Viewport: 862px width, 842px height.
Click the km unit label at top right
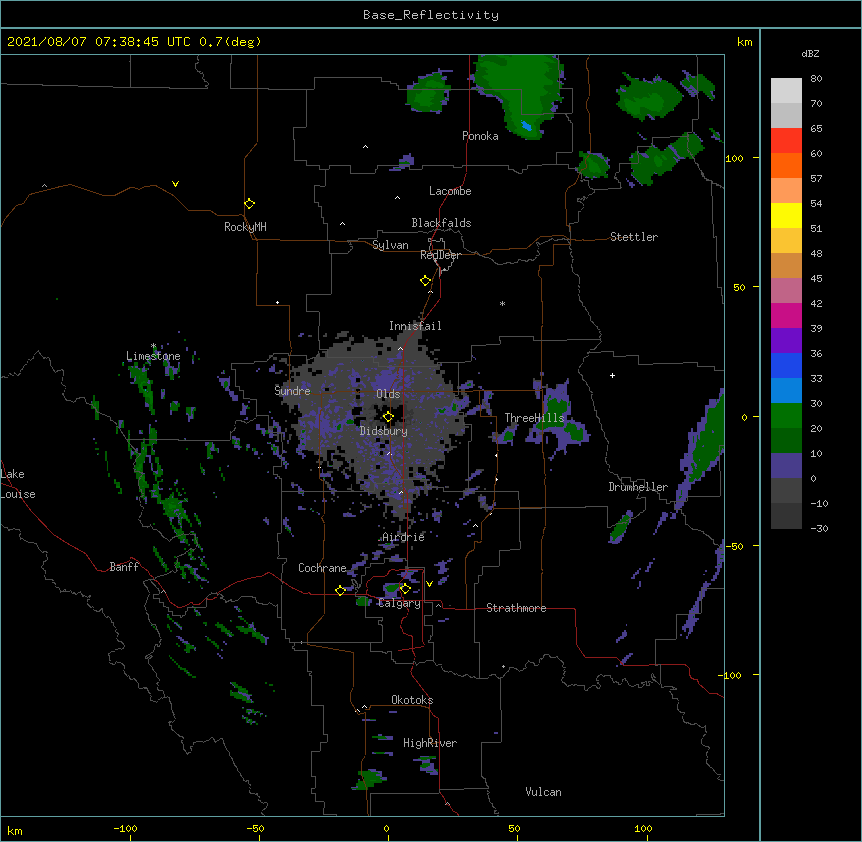coord(744,42)
